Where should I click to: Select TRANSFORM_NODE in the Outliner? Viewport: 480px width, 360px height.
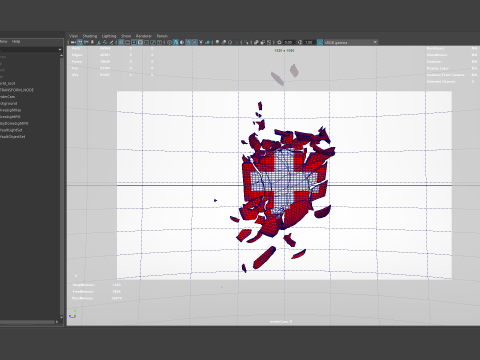click(17, 90)
